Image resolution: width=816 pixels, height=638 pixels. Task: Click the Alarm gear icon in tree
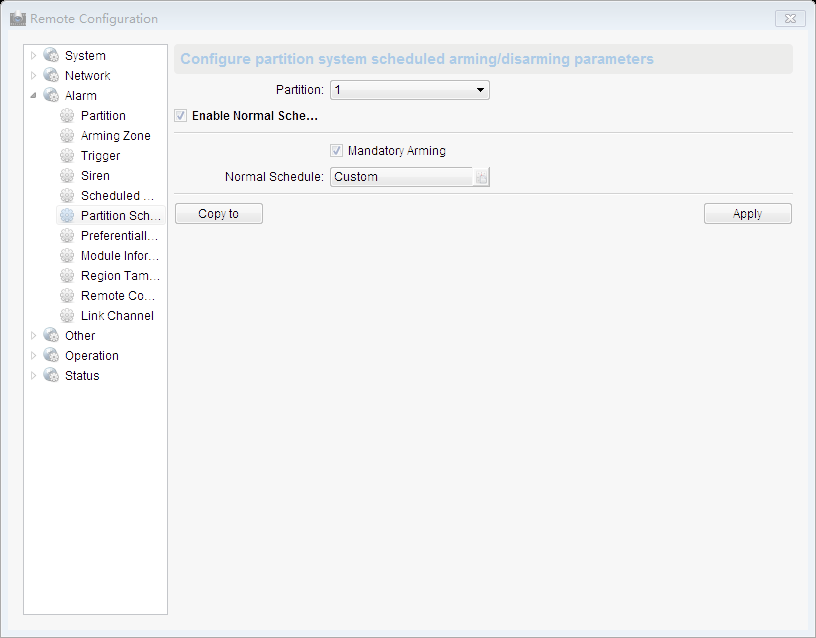51,95
